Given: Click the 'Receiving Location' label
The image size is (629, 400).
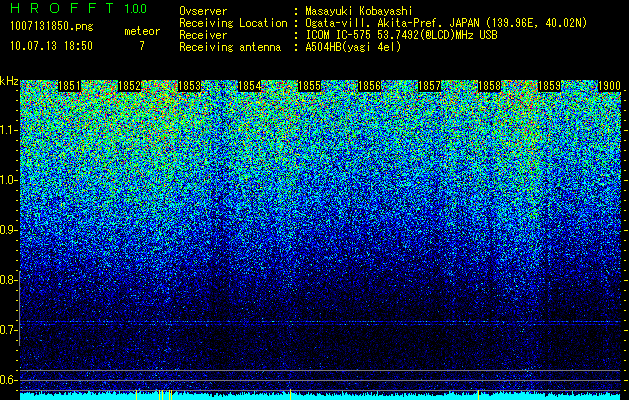Looking at the screenshot, I should [233, 23].
